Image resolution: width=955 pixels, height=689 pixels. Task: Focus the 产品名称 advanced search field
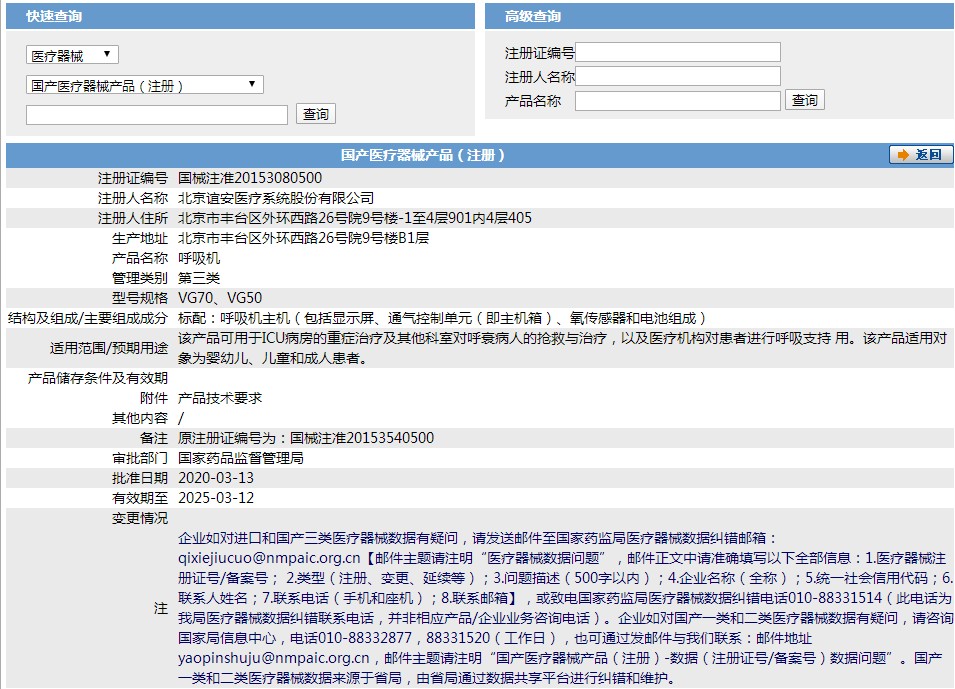pos(677,101)
